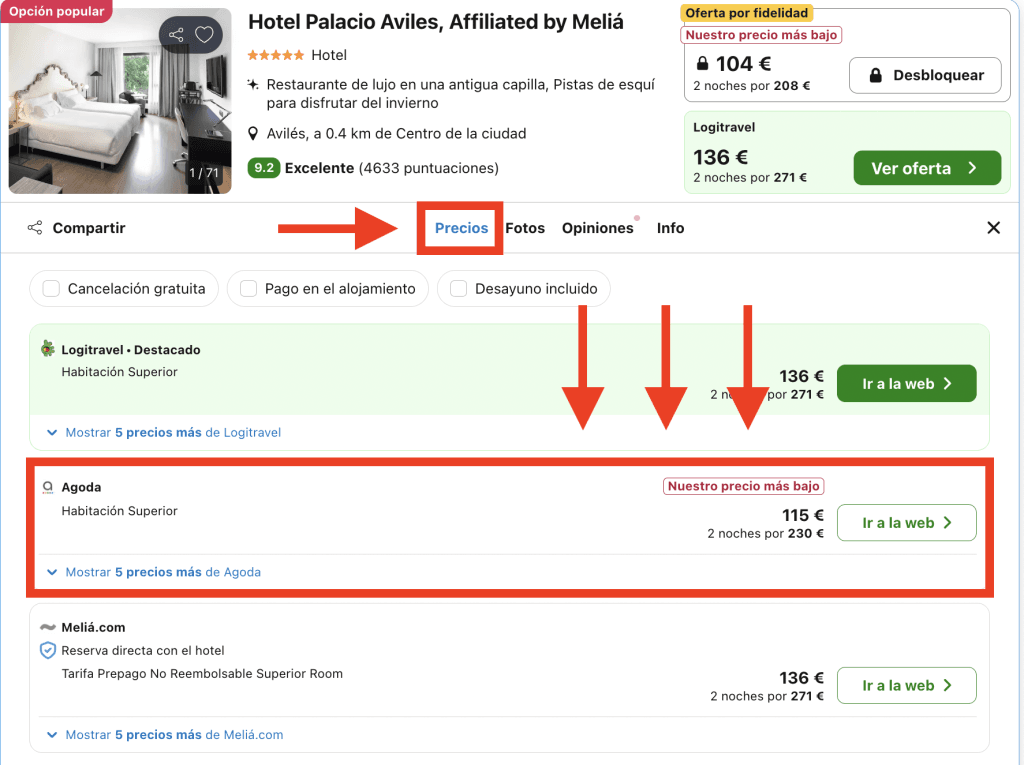This screenshot has width=1024, height=765.
Task: Check the Desayuno incluido filter
Action: (x=459, y=289)
